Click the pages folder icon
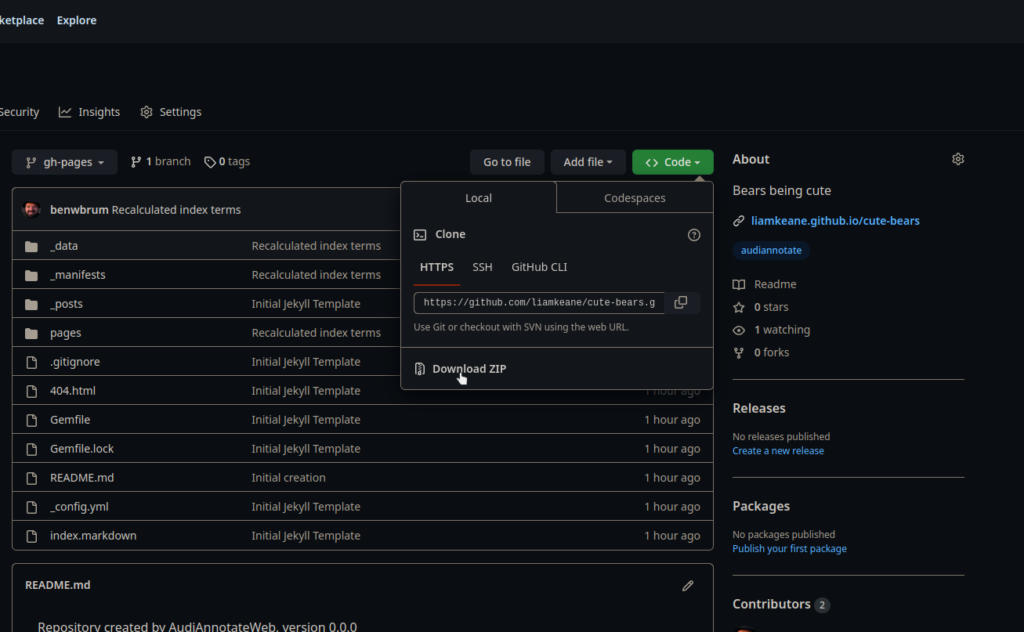1024x632 pixels. pos(31,333)
